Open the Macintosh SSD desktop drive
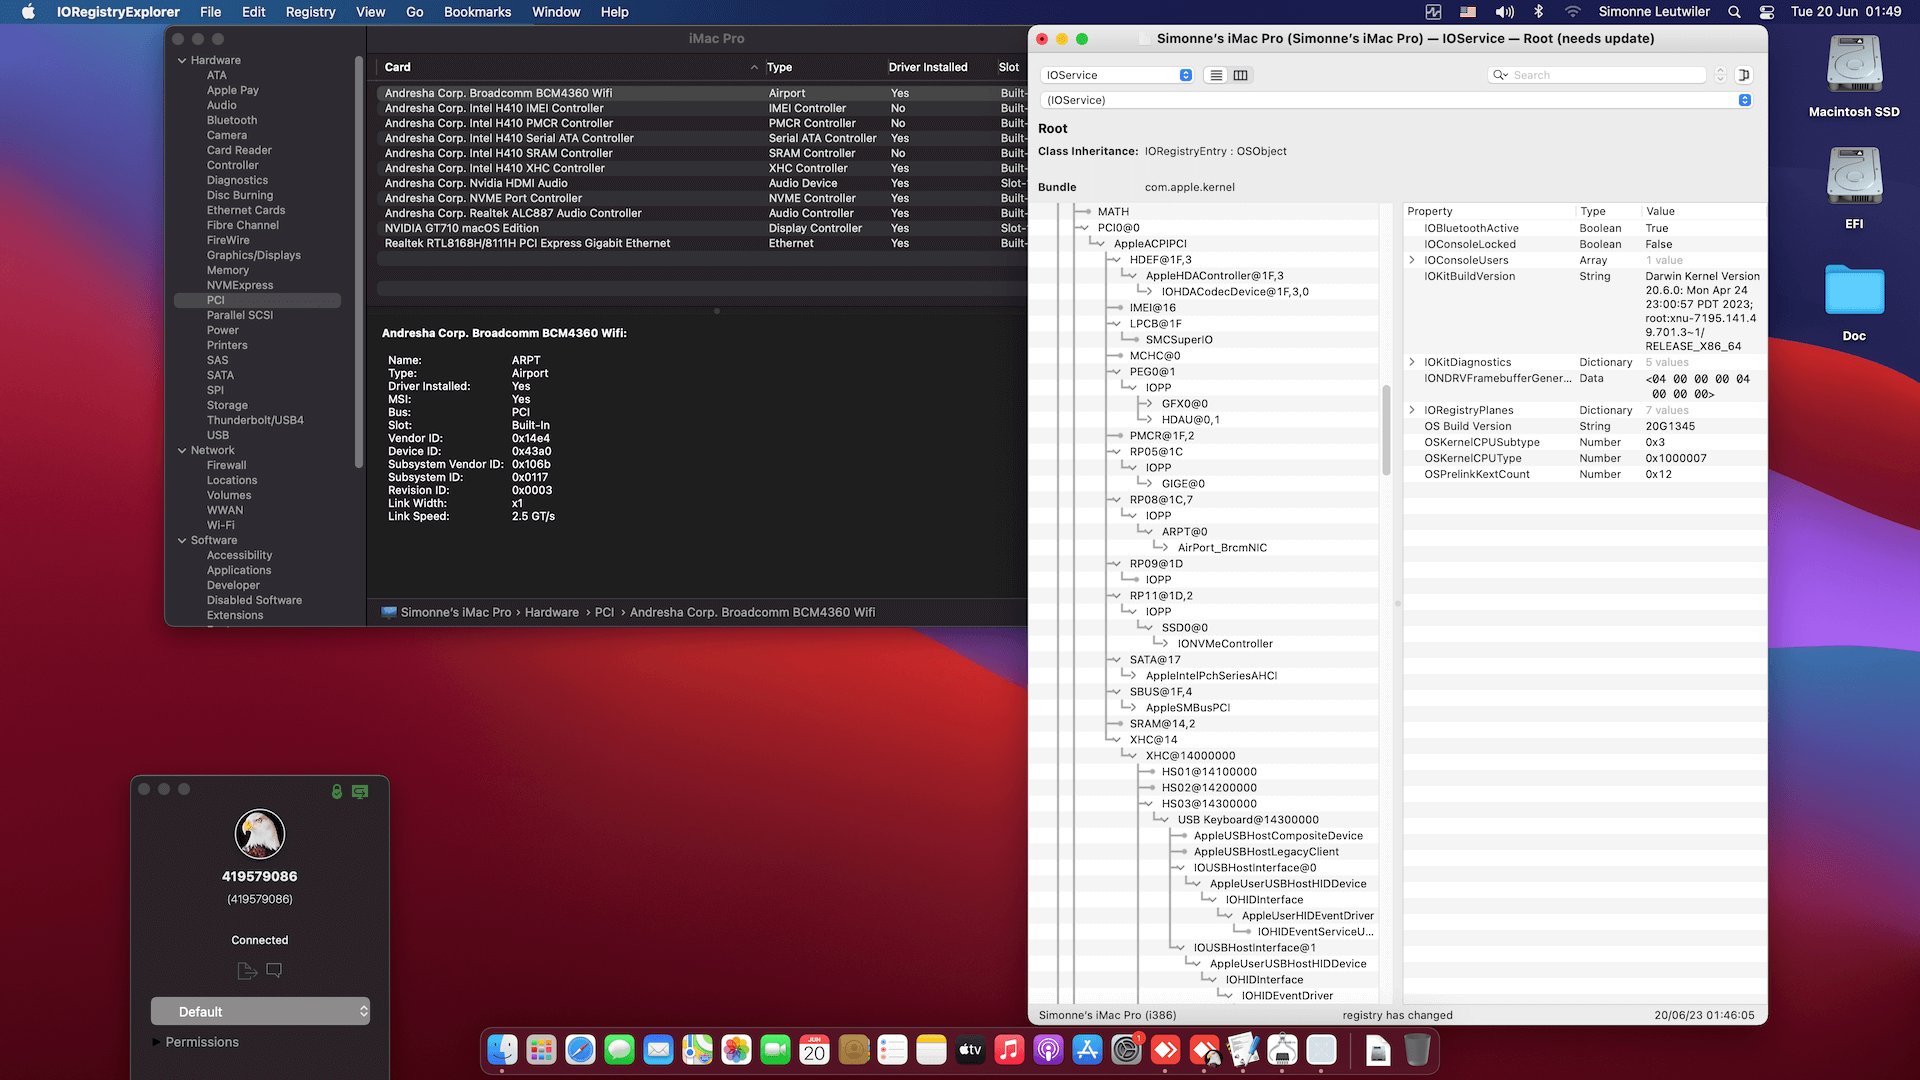The height and width of the screenshot is (1080, 1920). tap(1854, 66)
